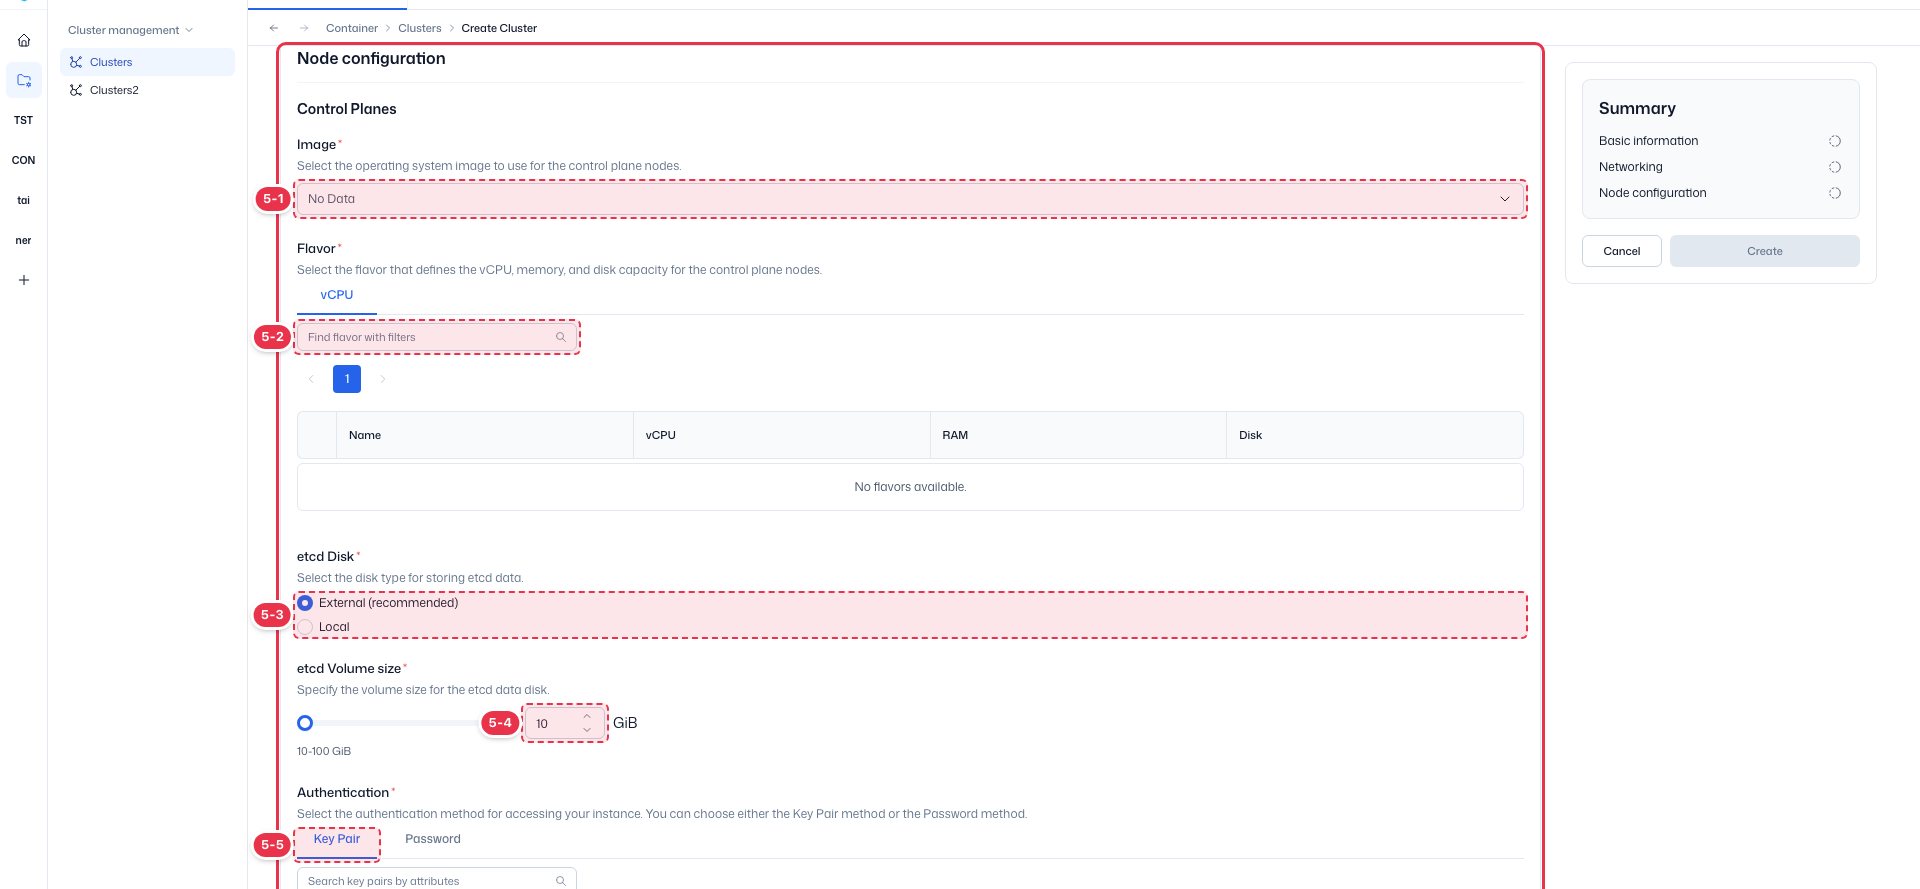Click Basic information status circle icon
1920x889 pixels.
click(1835, 141)
